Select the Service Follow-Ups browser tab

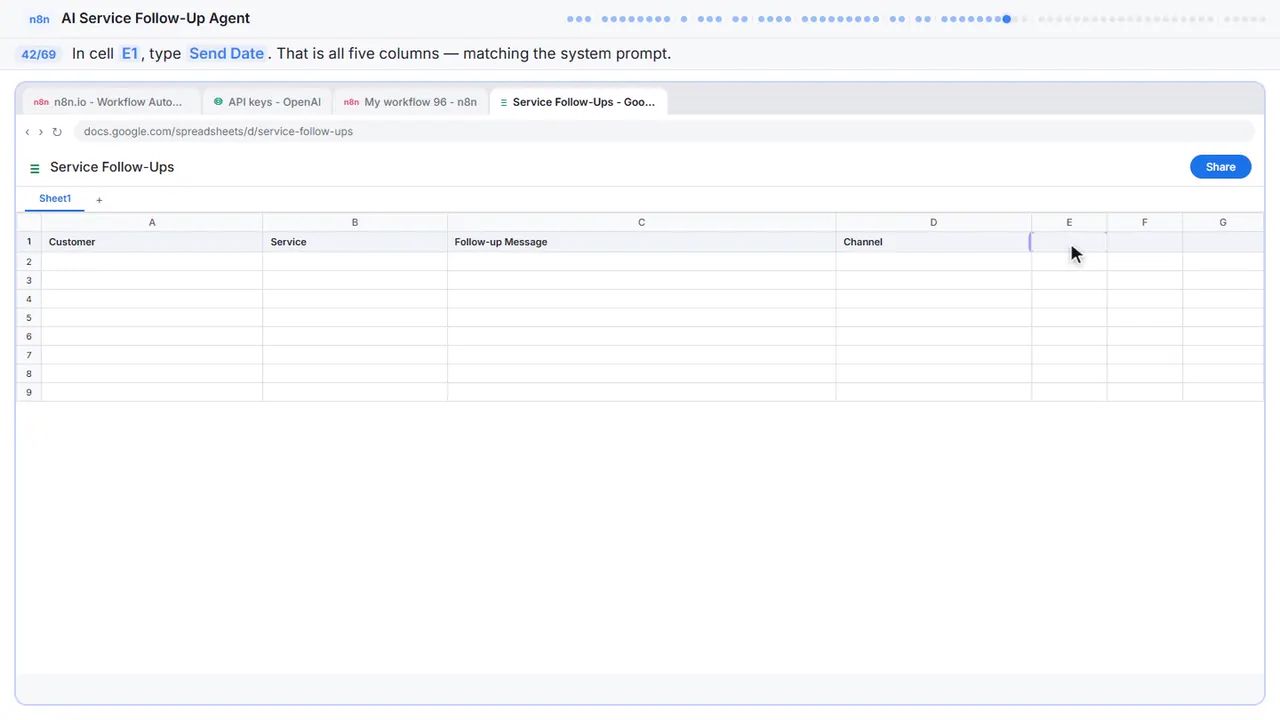click(578, 102)
